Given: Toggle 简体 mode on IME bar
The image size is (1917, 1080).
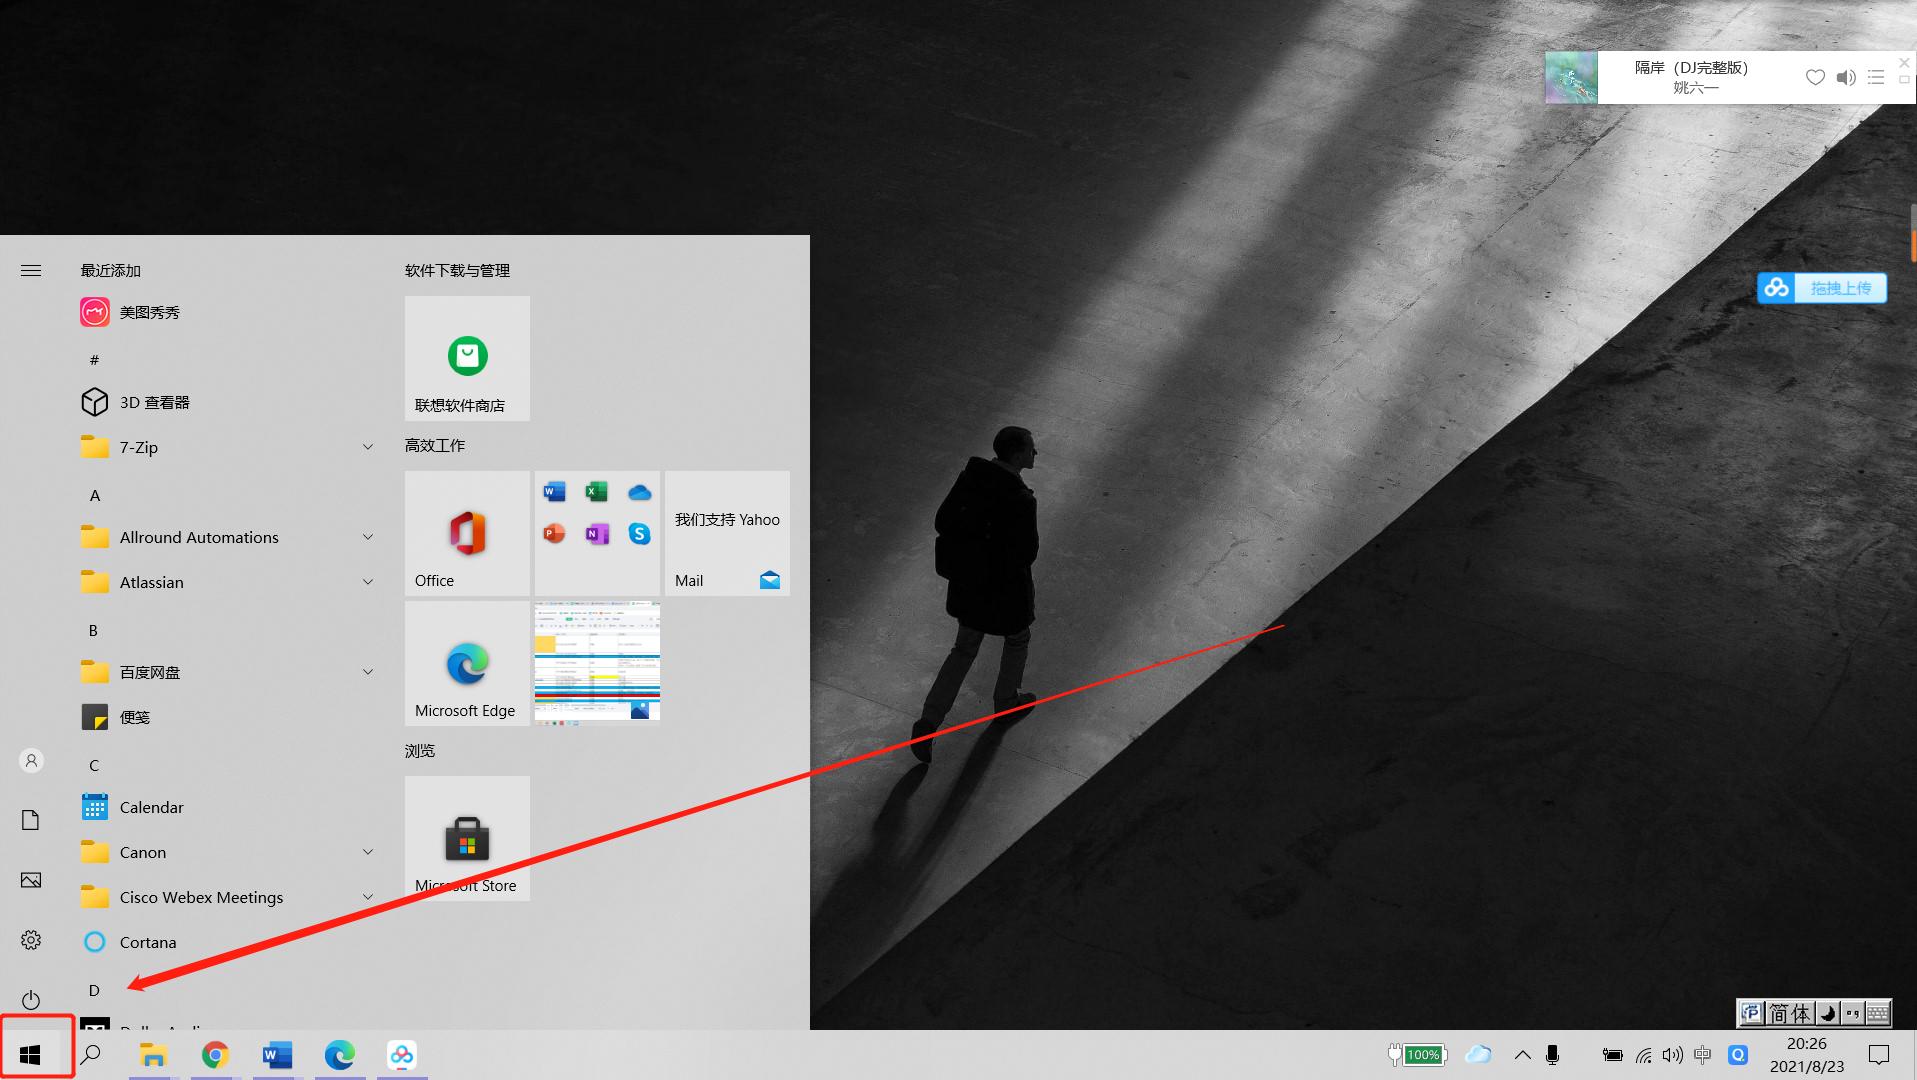Looking at the screenshot, I should pos(1790,1013).
